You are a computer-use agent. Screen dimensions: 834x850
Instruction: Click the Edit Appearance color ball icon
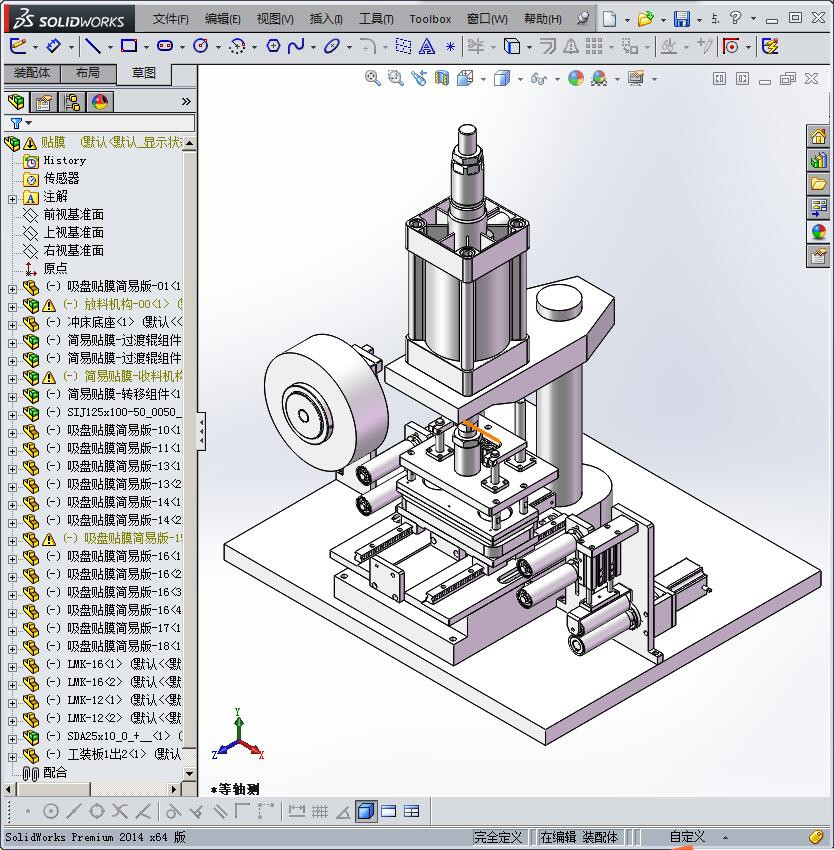(x=576, y=78)
